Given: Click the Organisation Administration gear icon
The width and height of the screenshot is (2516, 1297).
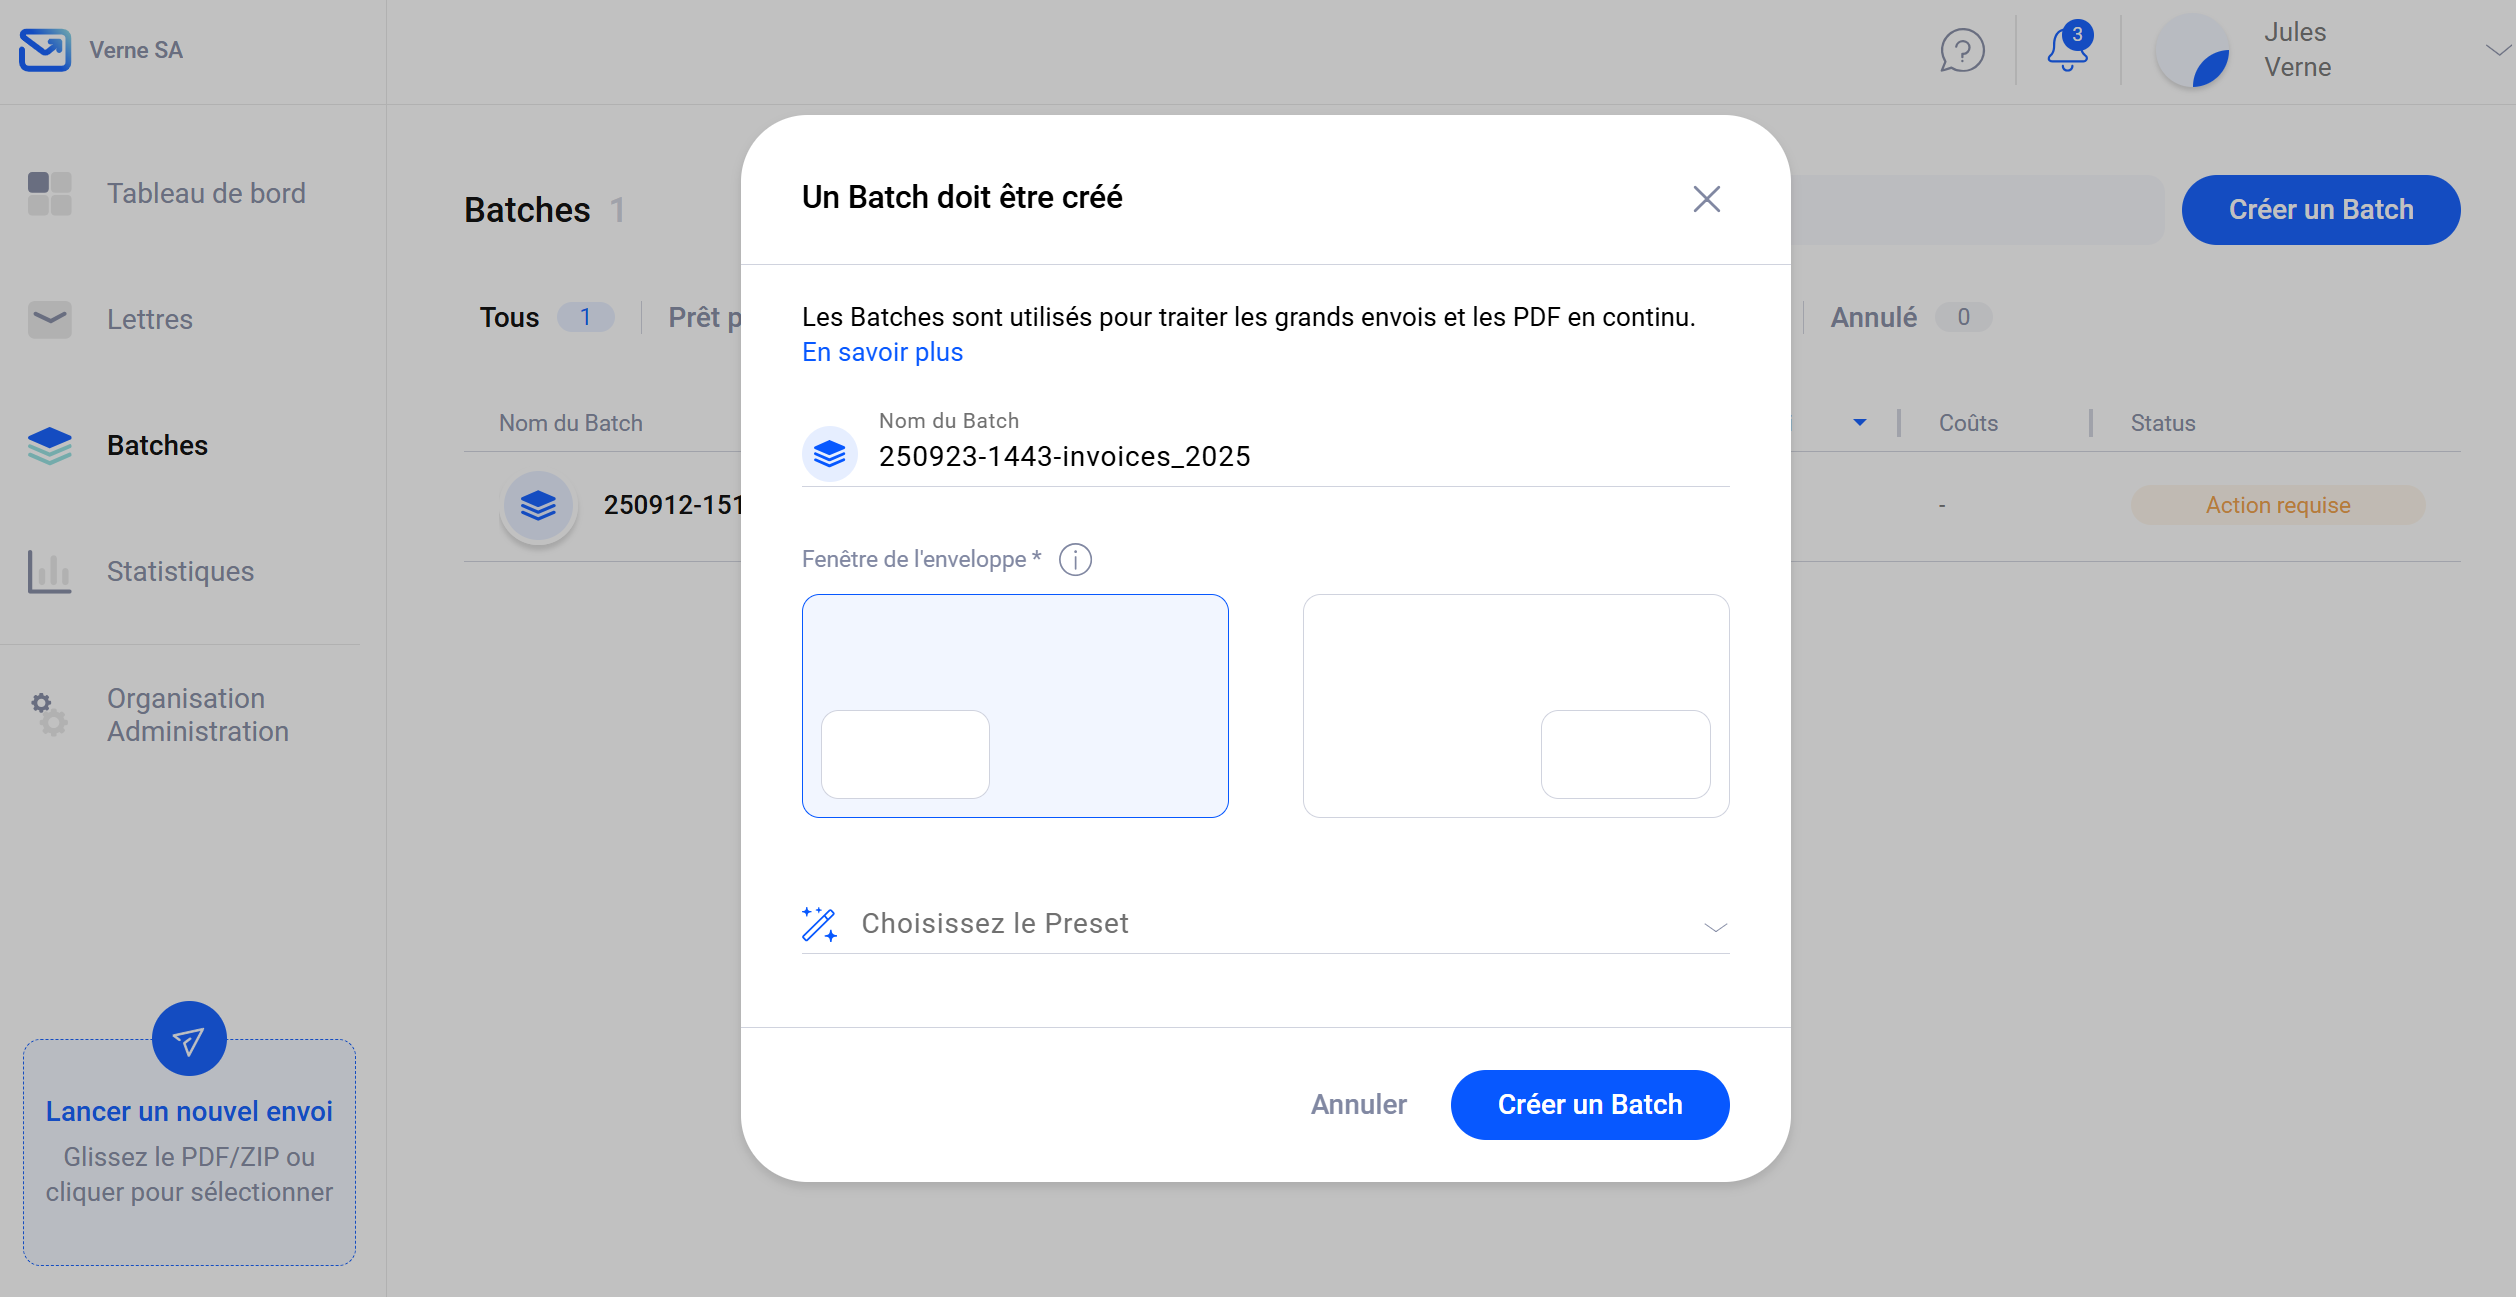Looking at the screenshot, I should (x=49, y=714).
